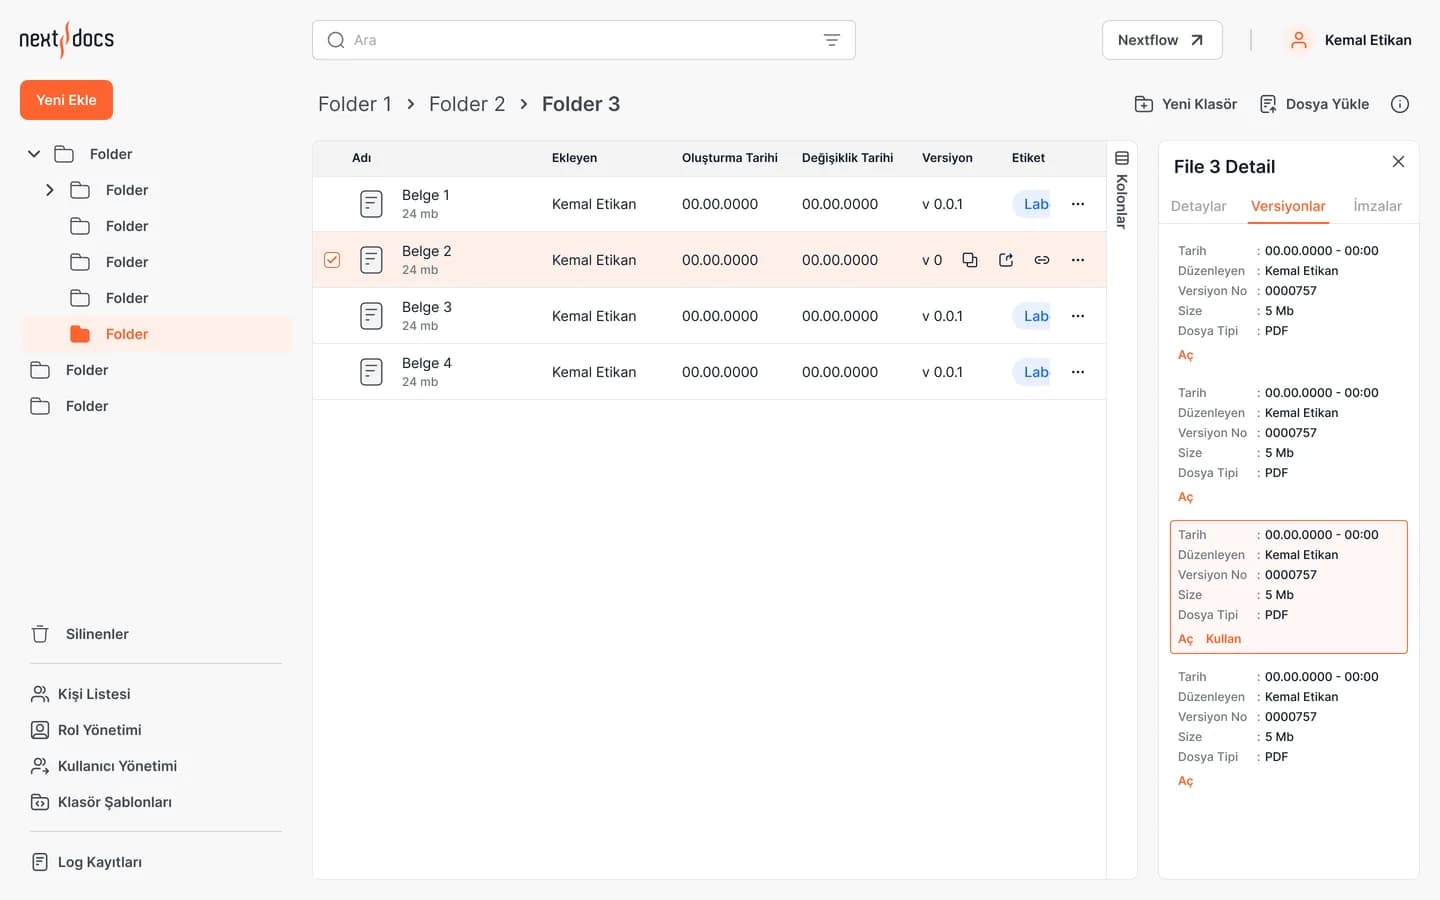Open the Kolonlar column settings
1440x900 pixels.
(1122, 189)
